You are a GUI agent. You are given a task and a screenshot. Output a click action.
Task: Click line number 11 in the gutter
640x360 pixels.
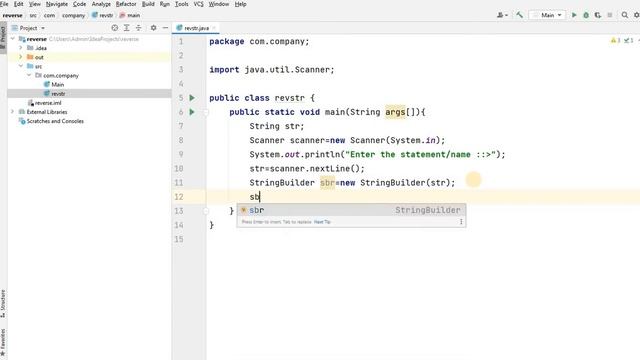pyautogui.click(x=179, y=182)
